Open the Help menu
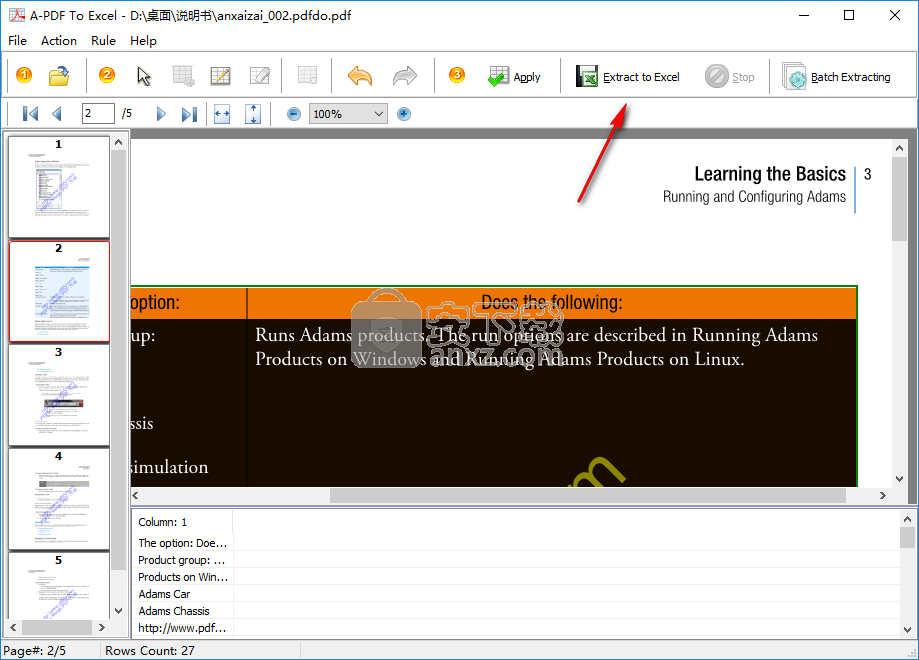This screenshot has height=660, width=919. (143, 40)
